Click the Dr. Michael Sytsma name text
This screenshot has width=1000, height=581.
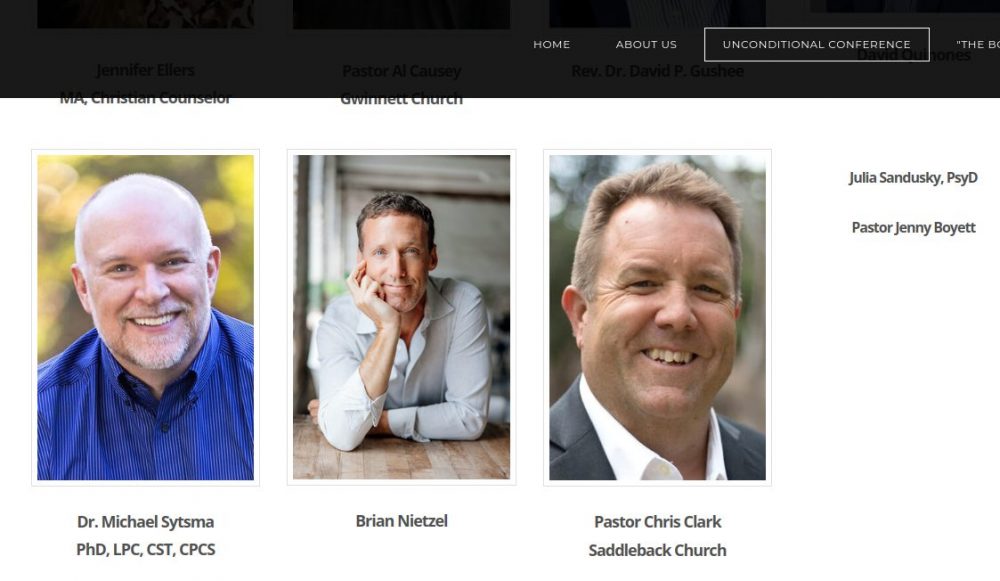pos(145,522)
